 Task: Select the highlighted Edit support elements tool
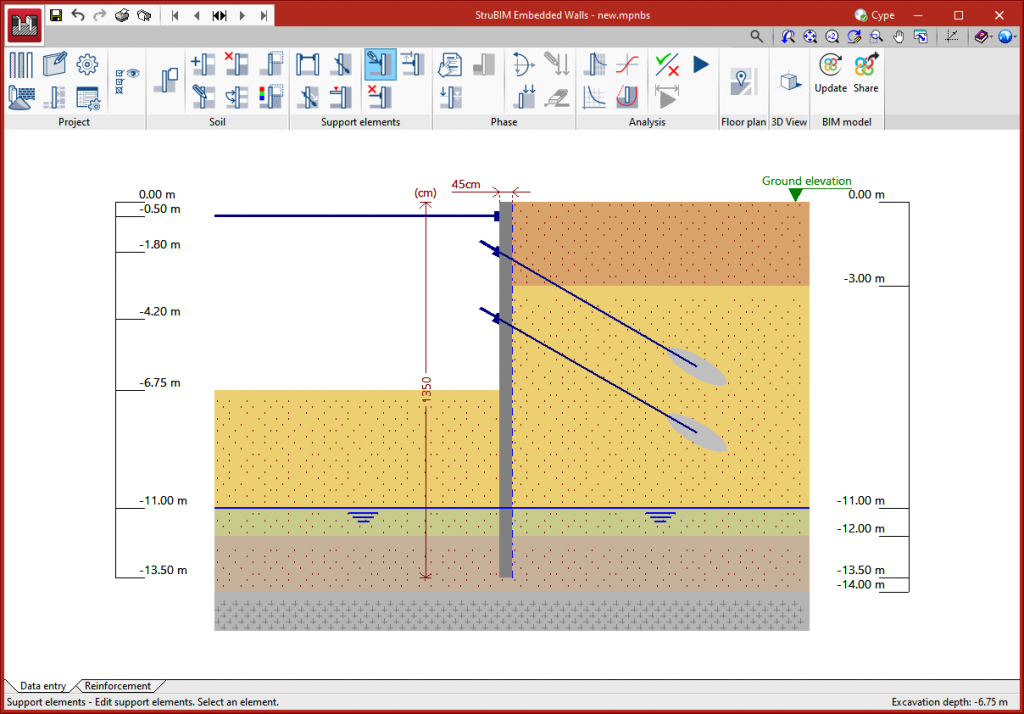(379, 65)
